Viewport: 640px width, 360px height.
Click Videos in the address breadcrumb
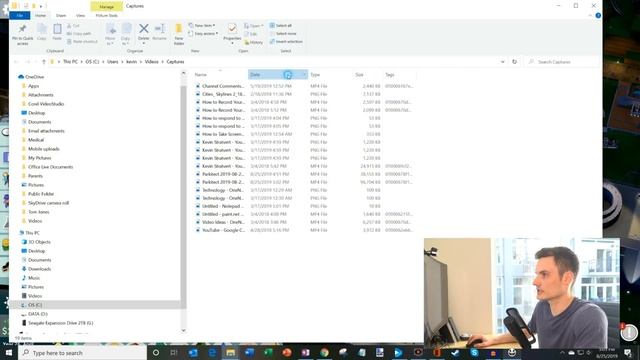[x=151, y=62]
